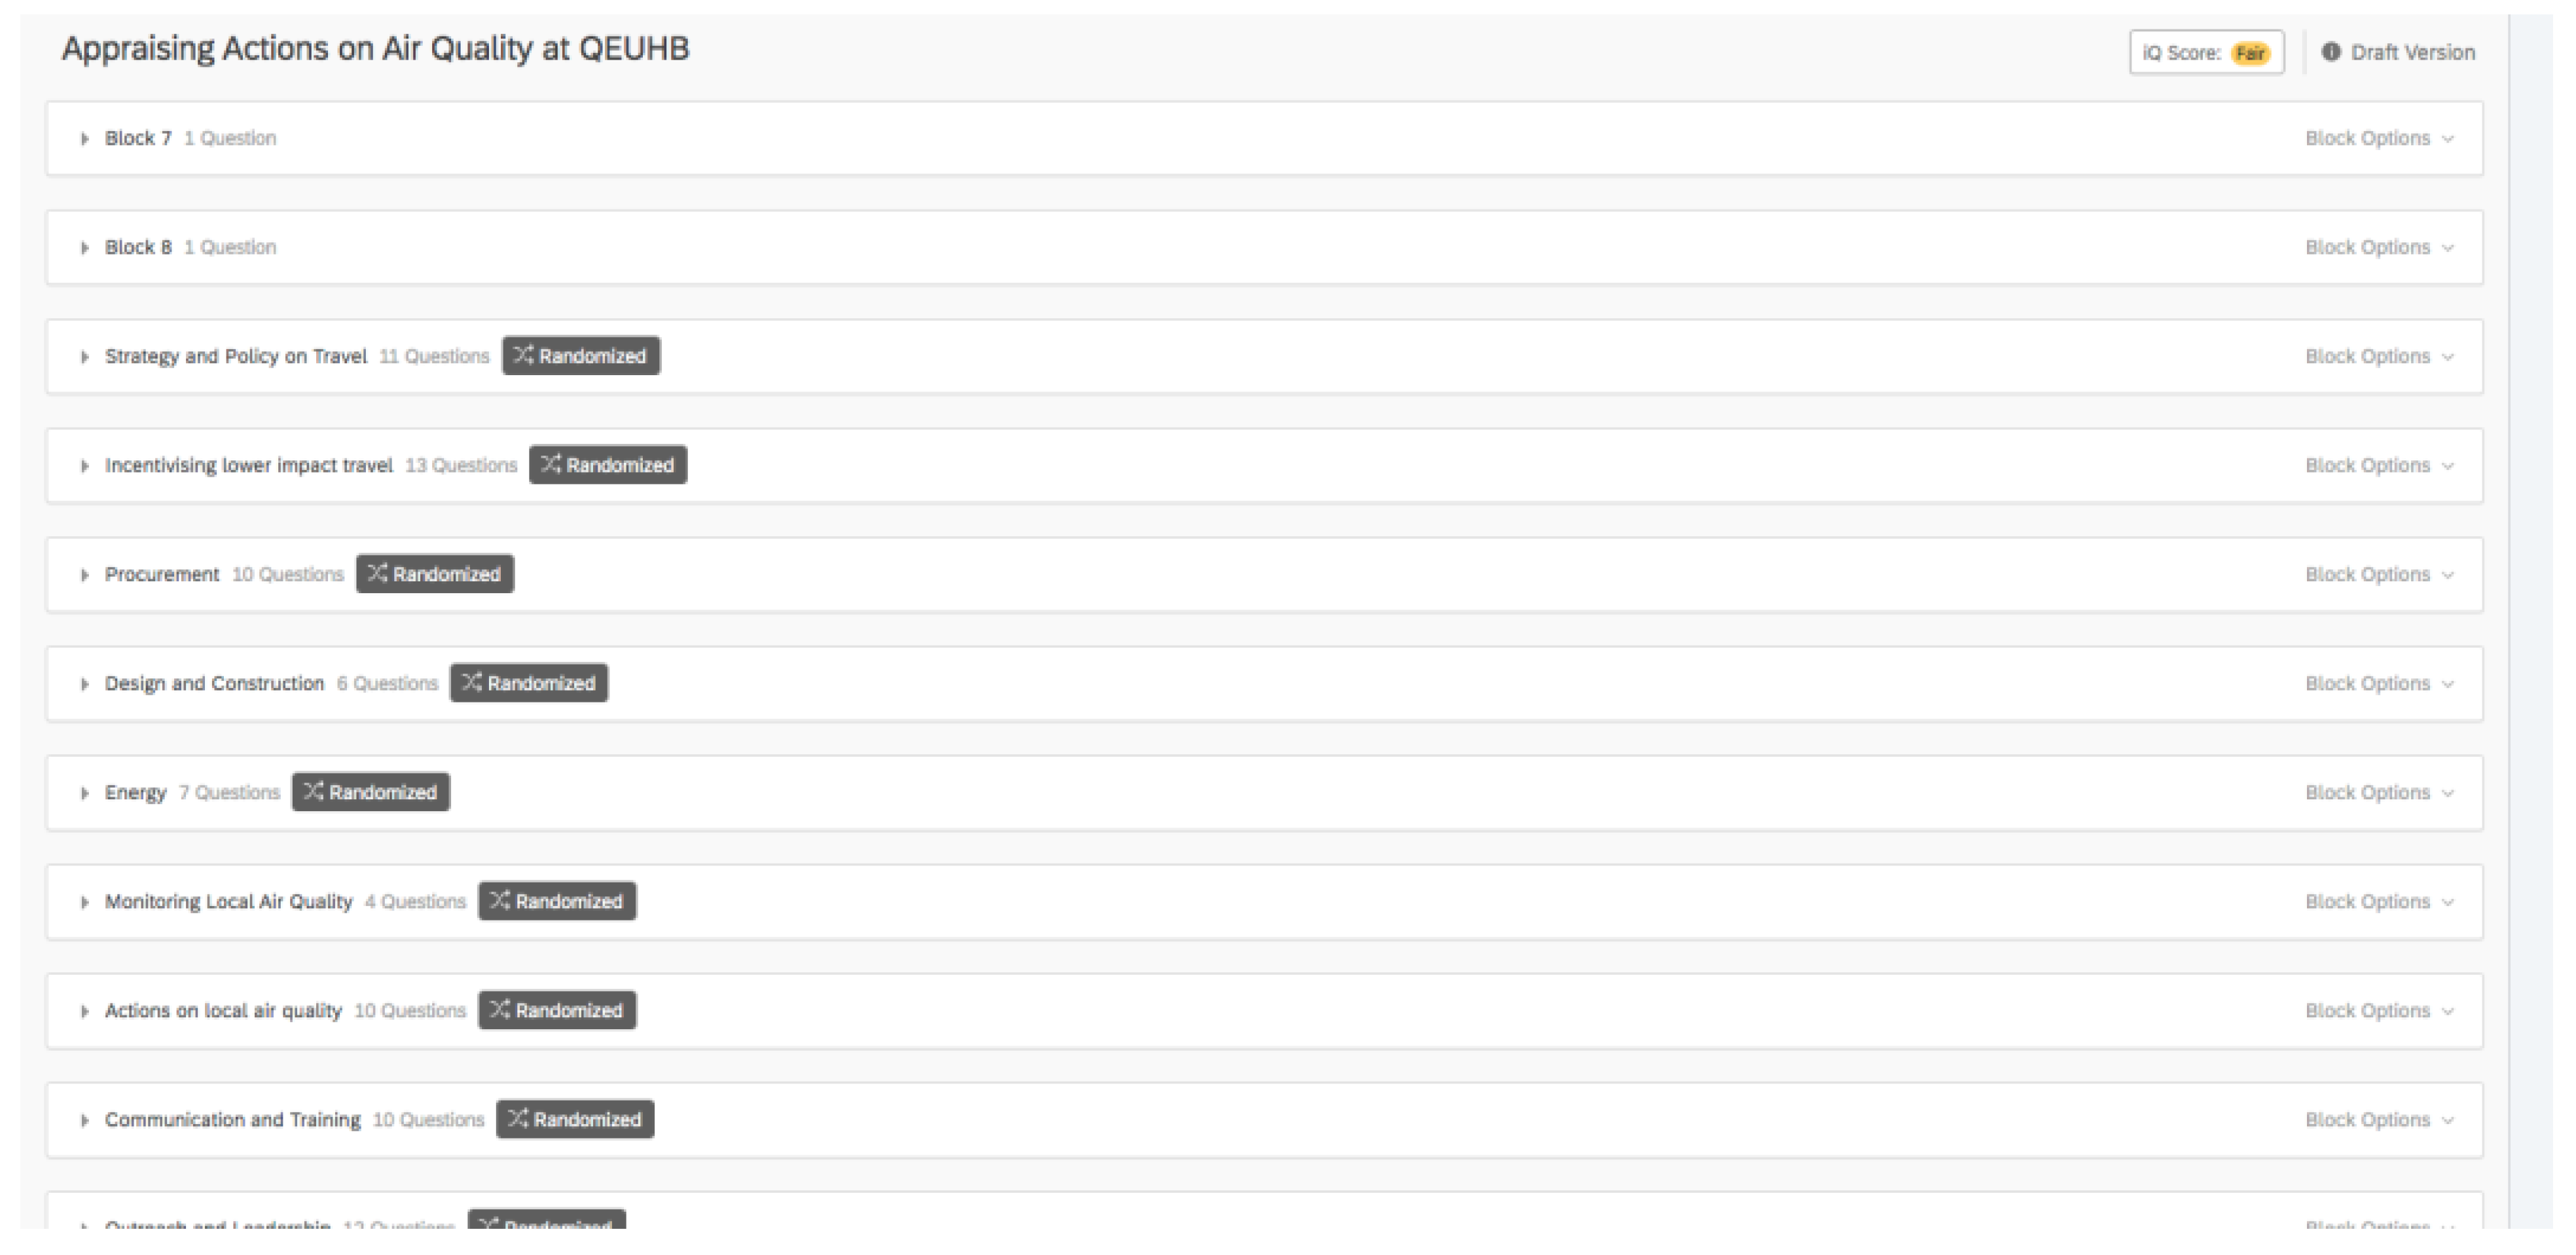The height and width of the screenshot is (1255, 2576).
Task: Click the Fair iQ Score badge
Action: pos(2250,53)
